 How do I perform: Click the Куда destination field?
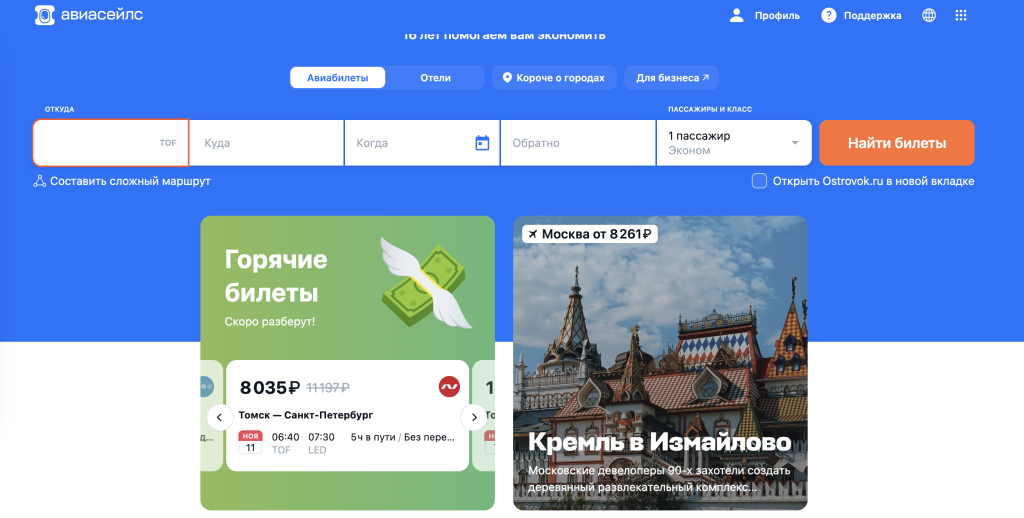pos(266,142)
